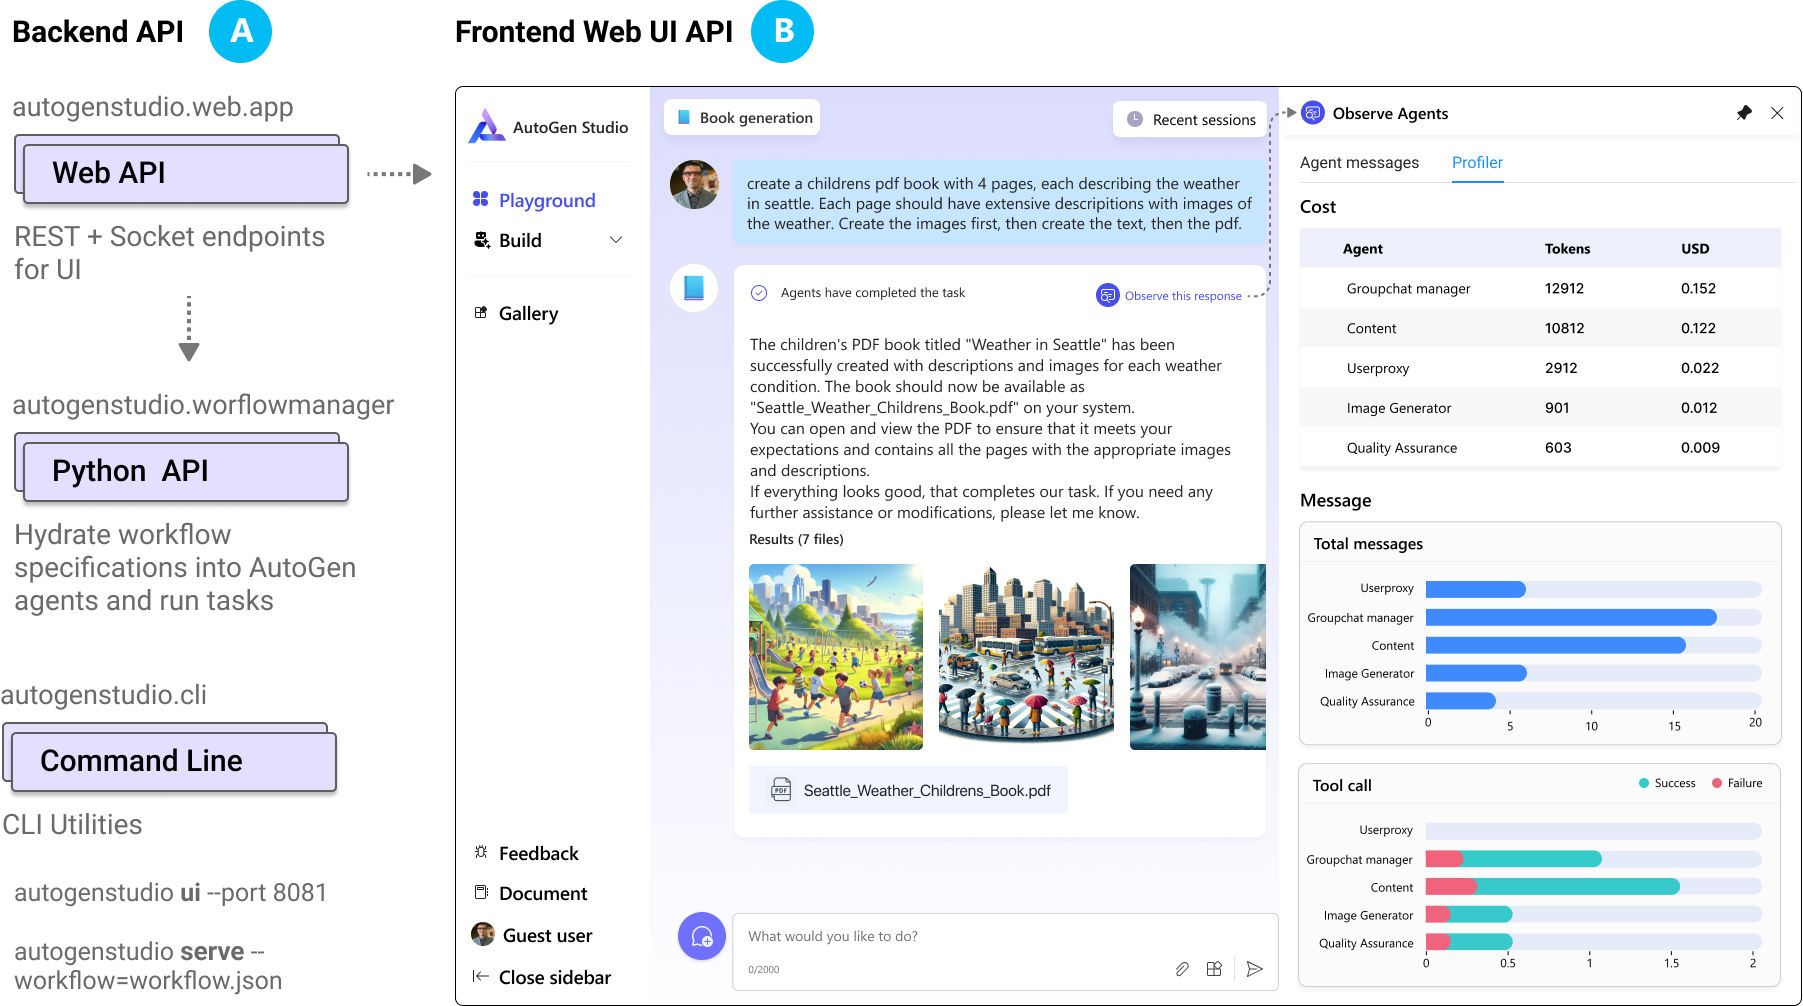1803x1006 pixels.
Task: Click Userproxy cost value 0.022
Action: [1700, 368]
